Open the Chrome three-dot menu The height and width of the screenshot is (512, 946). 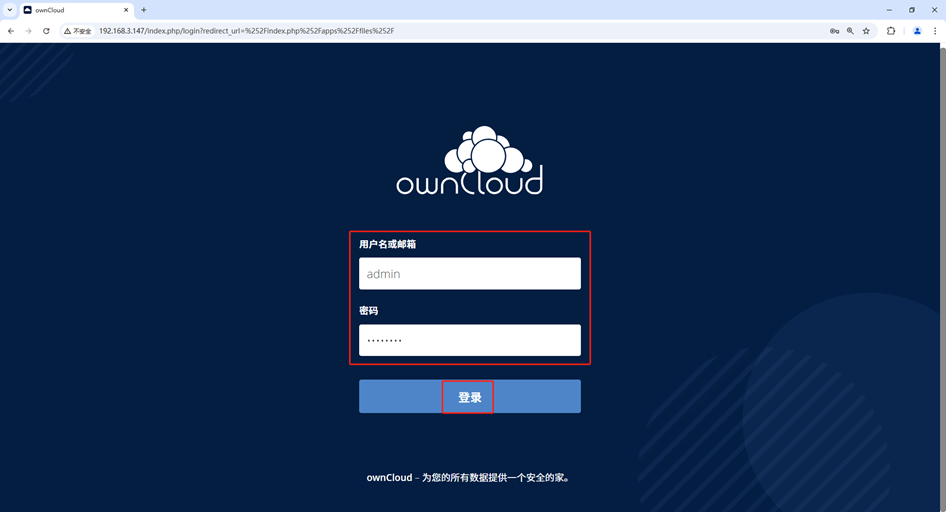pos(935,31)
